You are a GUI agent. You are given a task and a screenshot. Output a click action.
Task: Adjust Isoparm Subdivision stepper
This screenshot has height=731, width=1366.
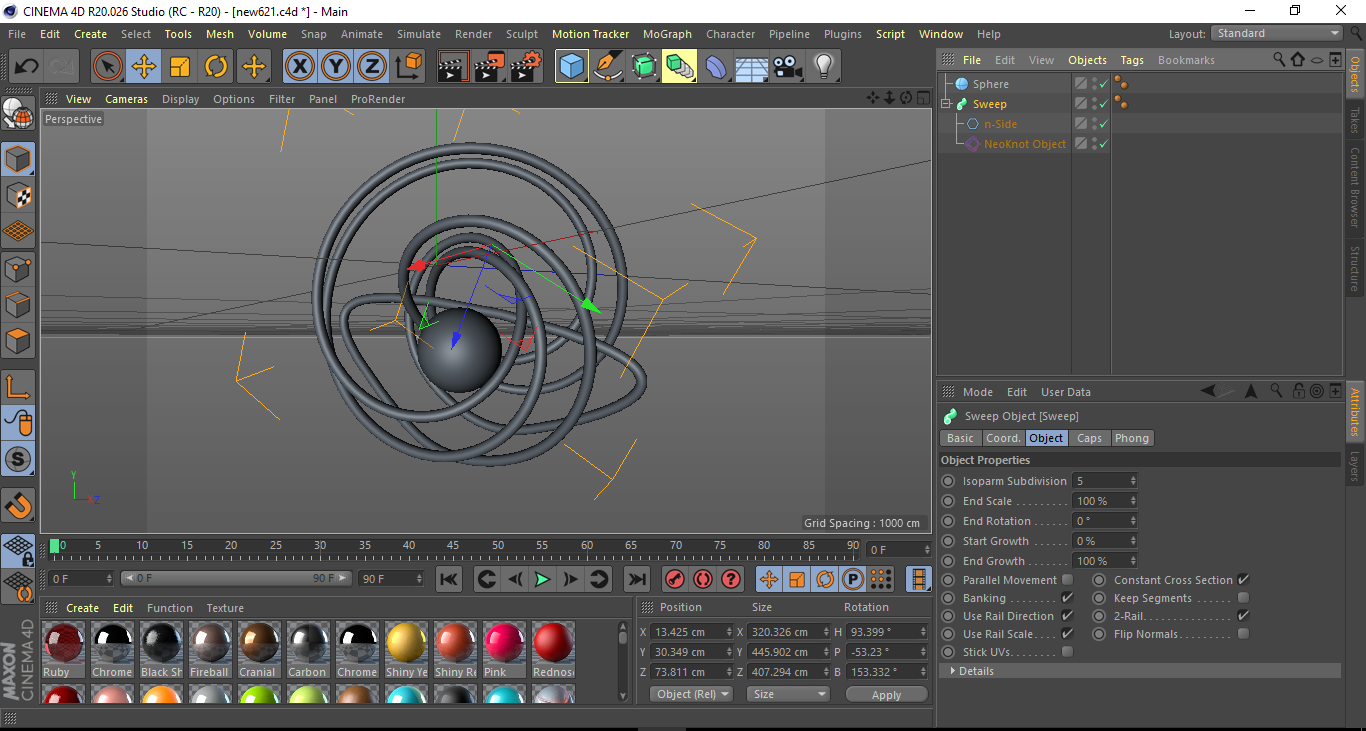(1132, 481)
